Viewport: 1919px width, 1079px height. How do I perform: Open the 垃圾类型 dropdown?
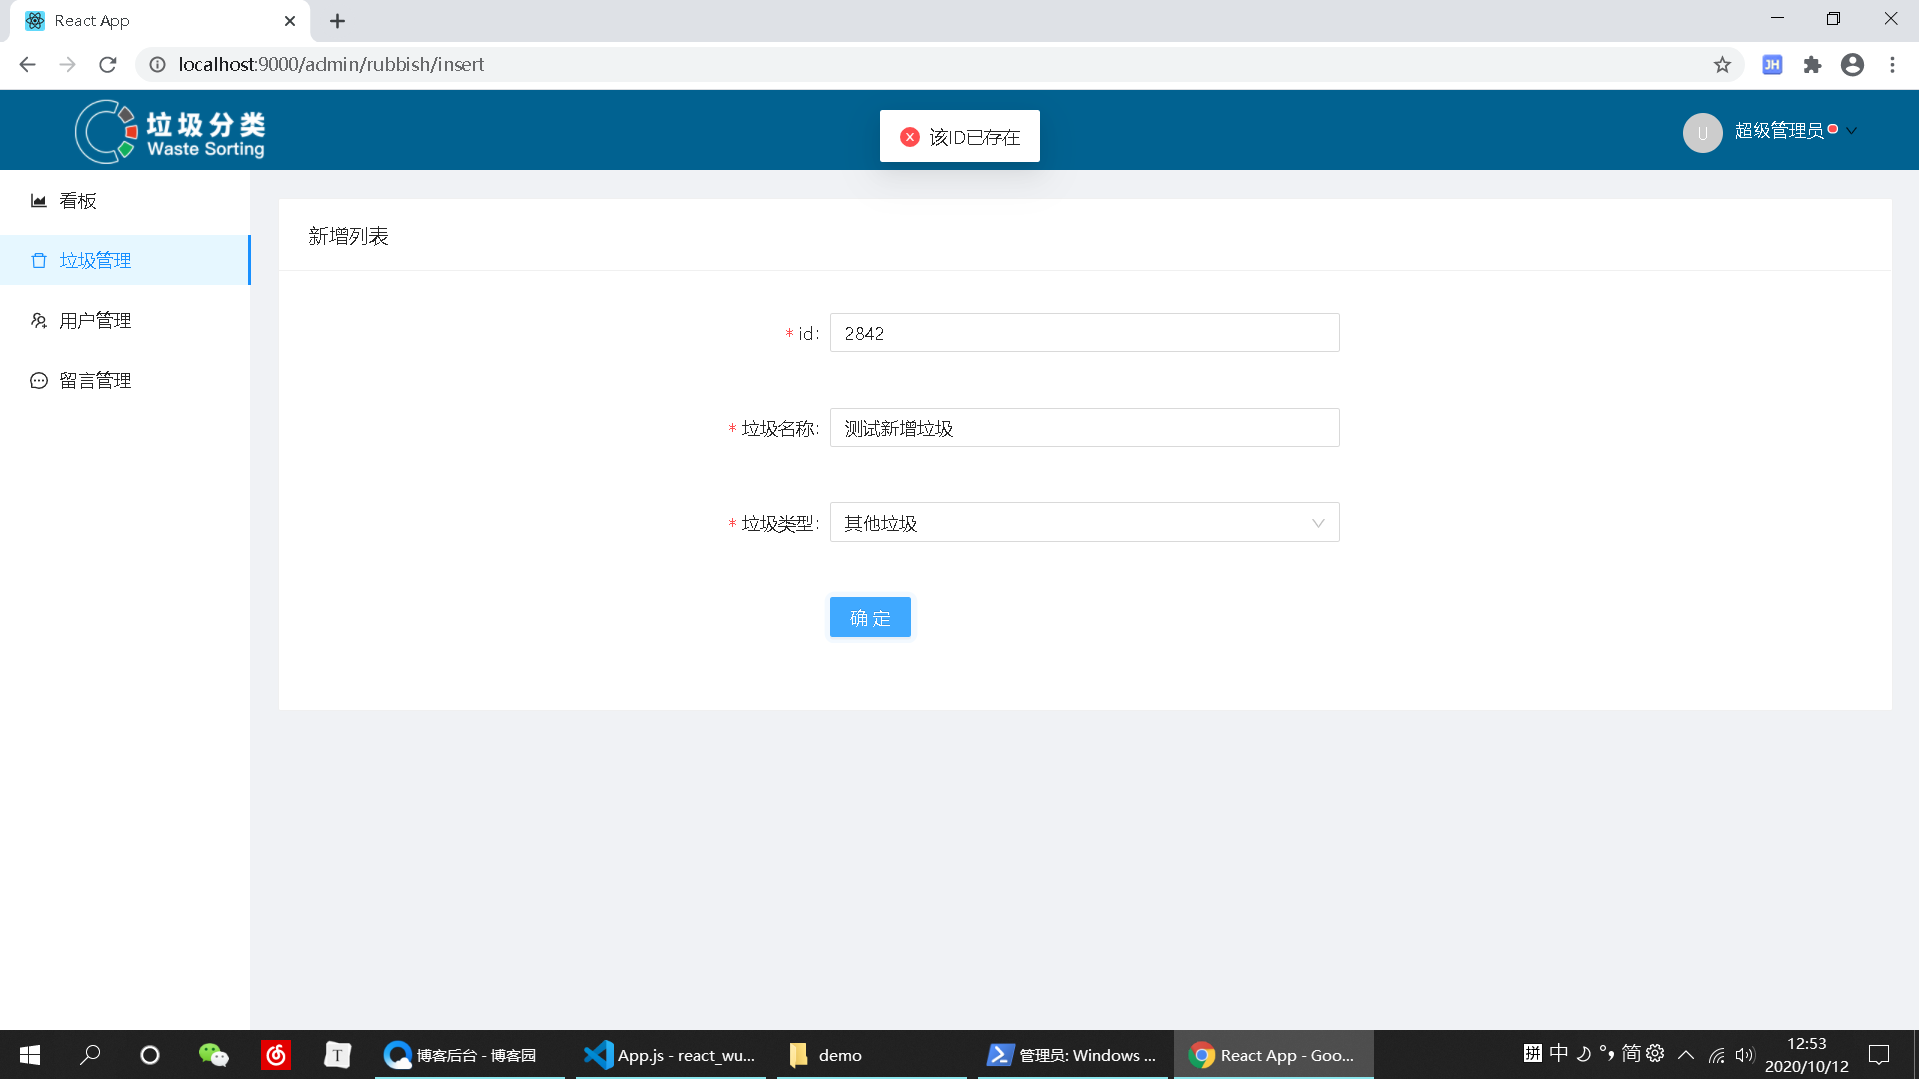pyautogui.click(x=1084, y=523)
